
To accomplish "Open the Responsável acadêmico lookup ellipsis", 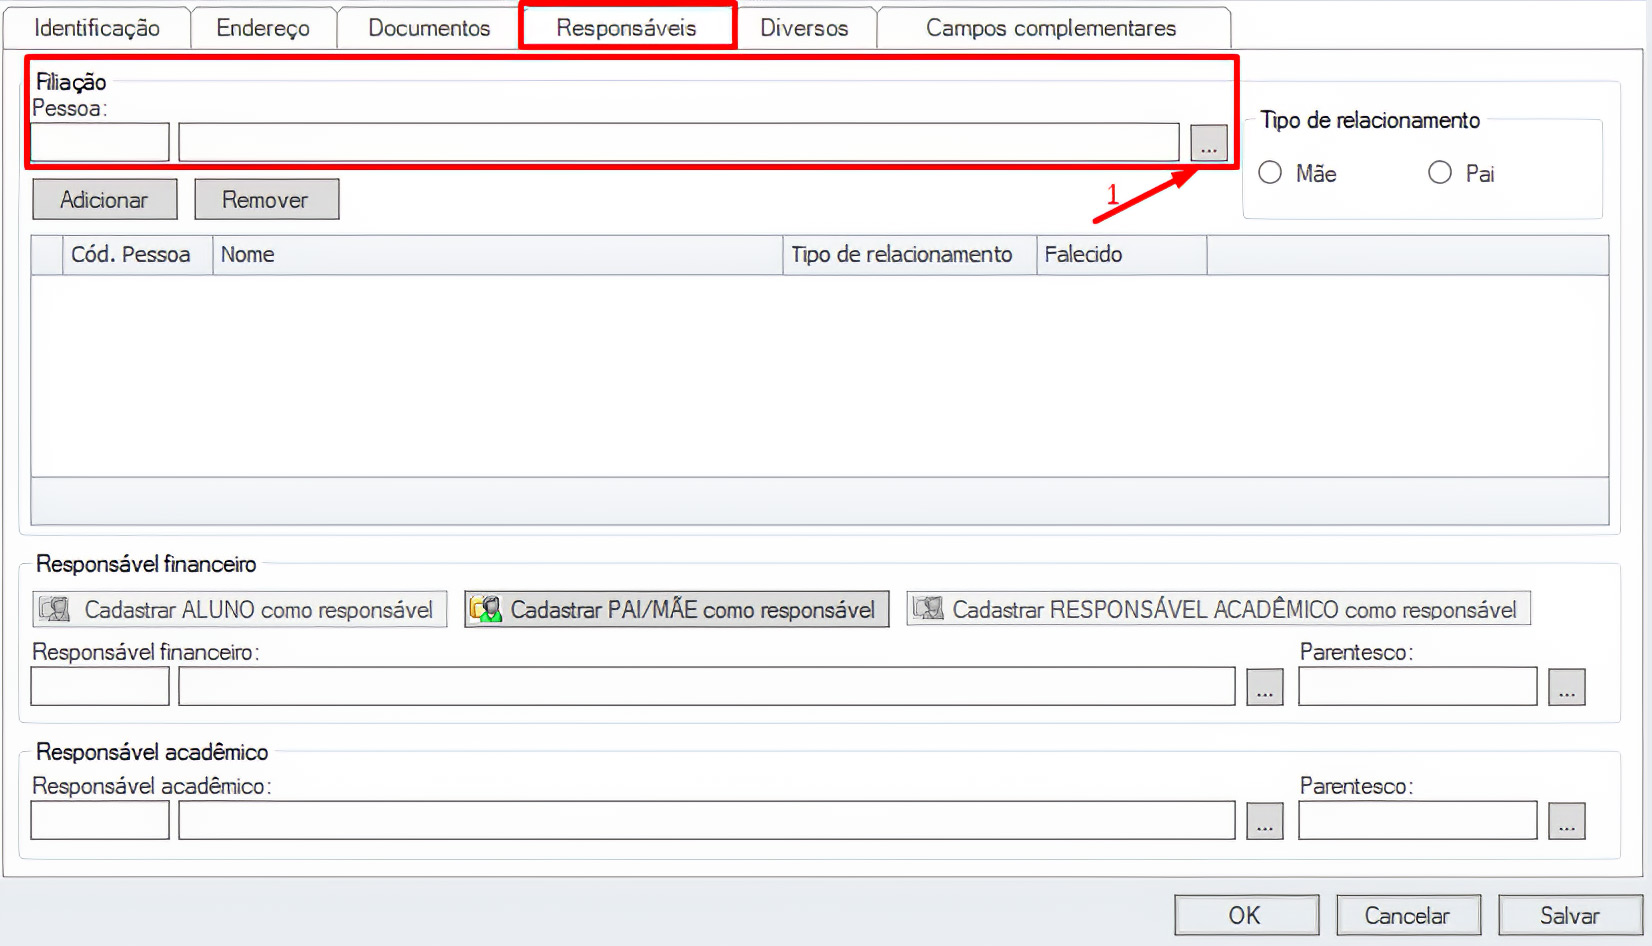I will (x=1264, y=821).
